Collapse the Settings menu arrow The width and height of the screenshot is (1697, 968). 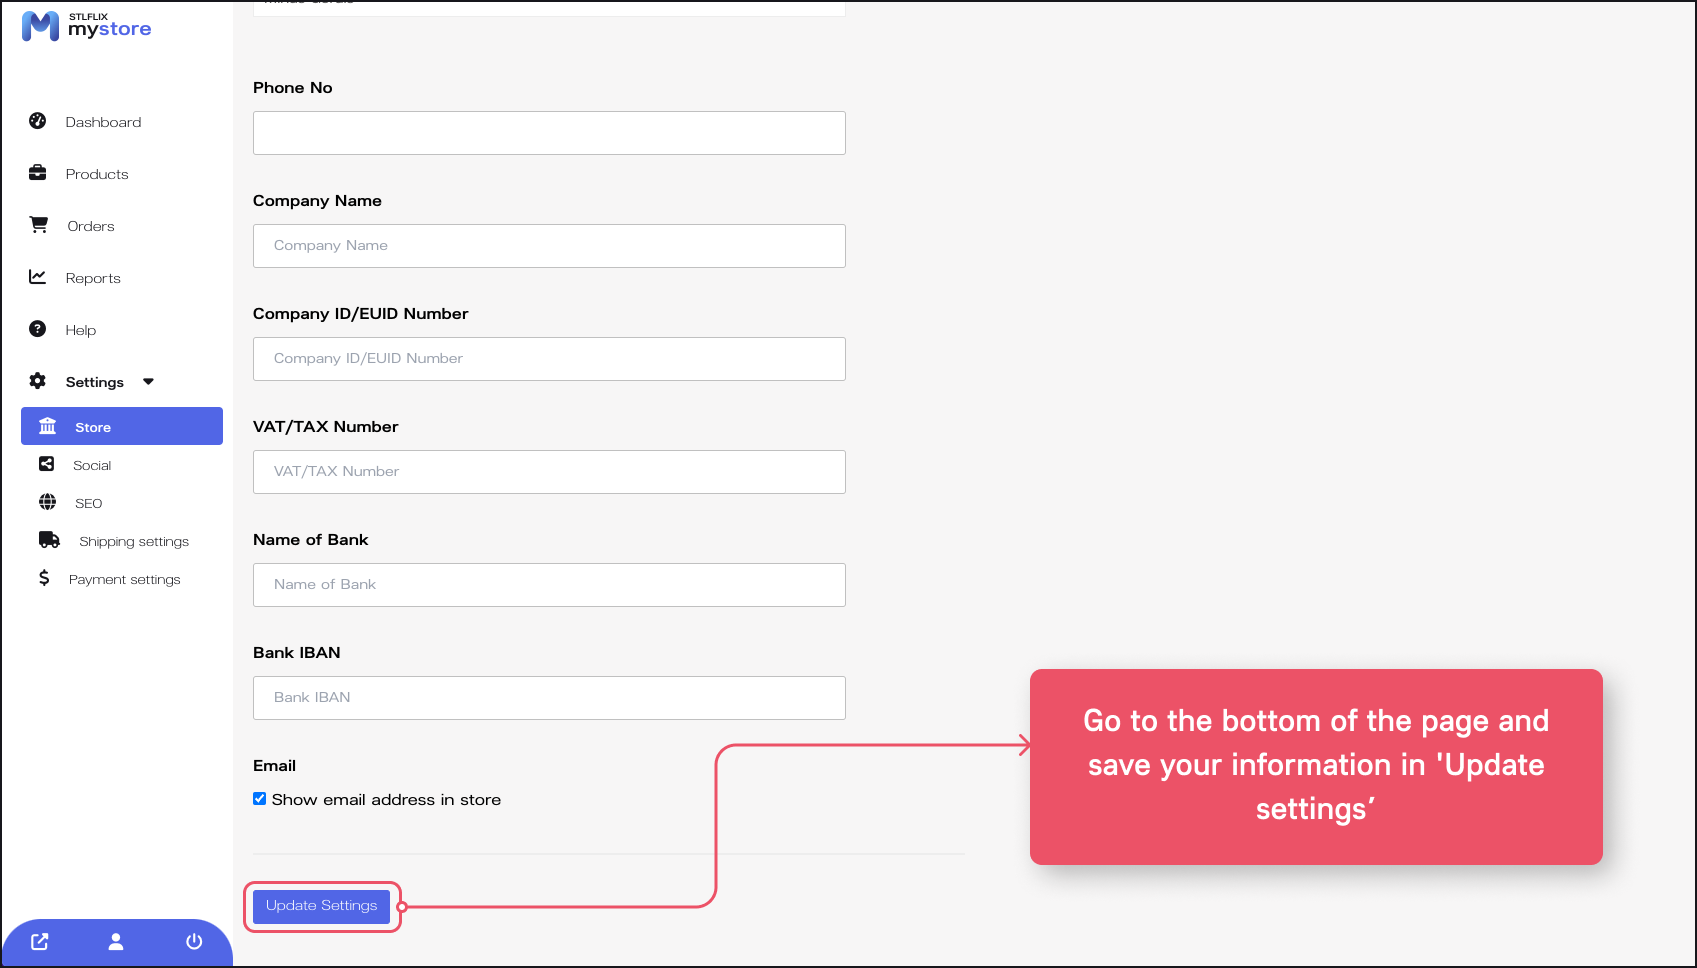149,382
